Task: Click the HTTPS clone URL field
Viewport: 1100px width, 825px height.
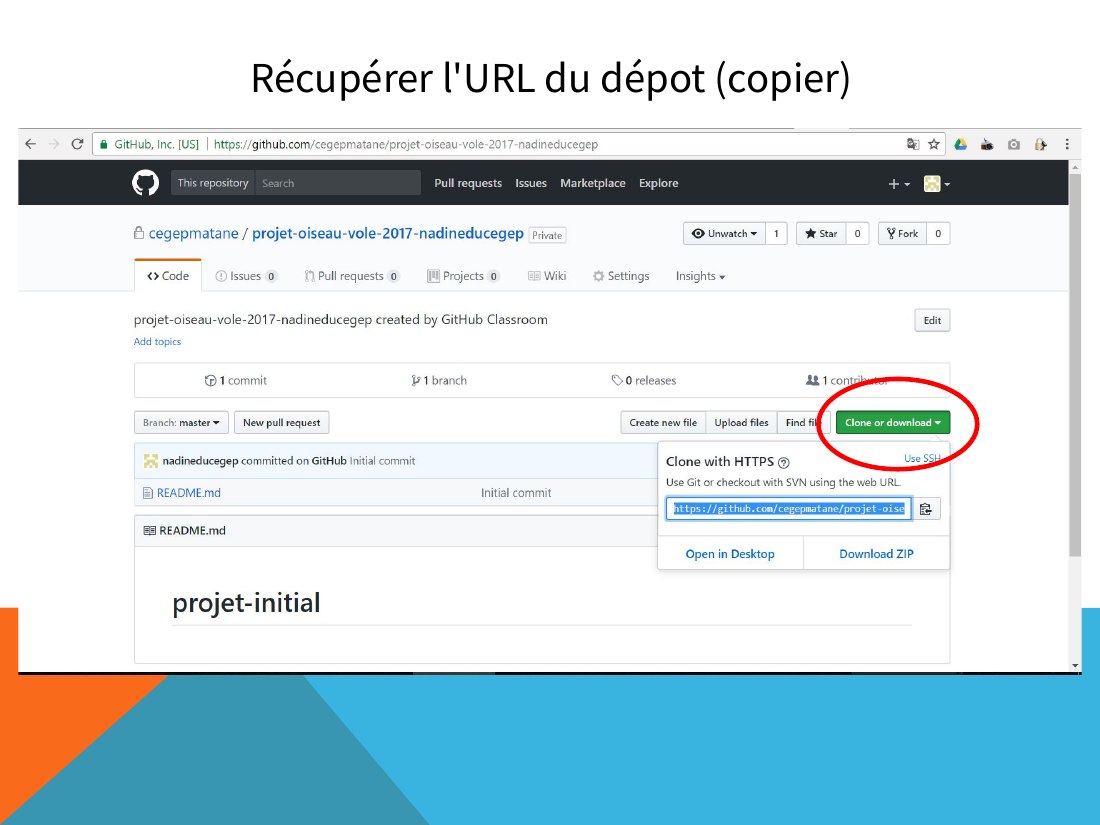Action: pos(789,509)
